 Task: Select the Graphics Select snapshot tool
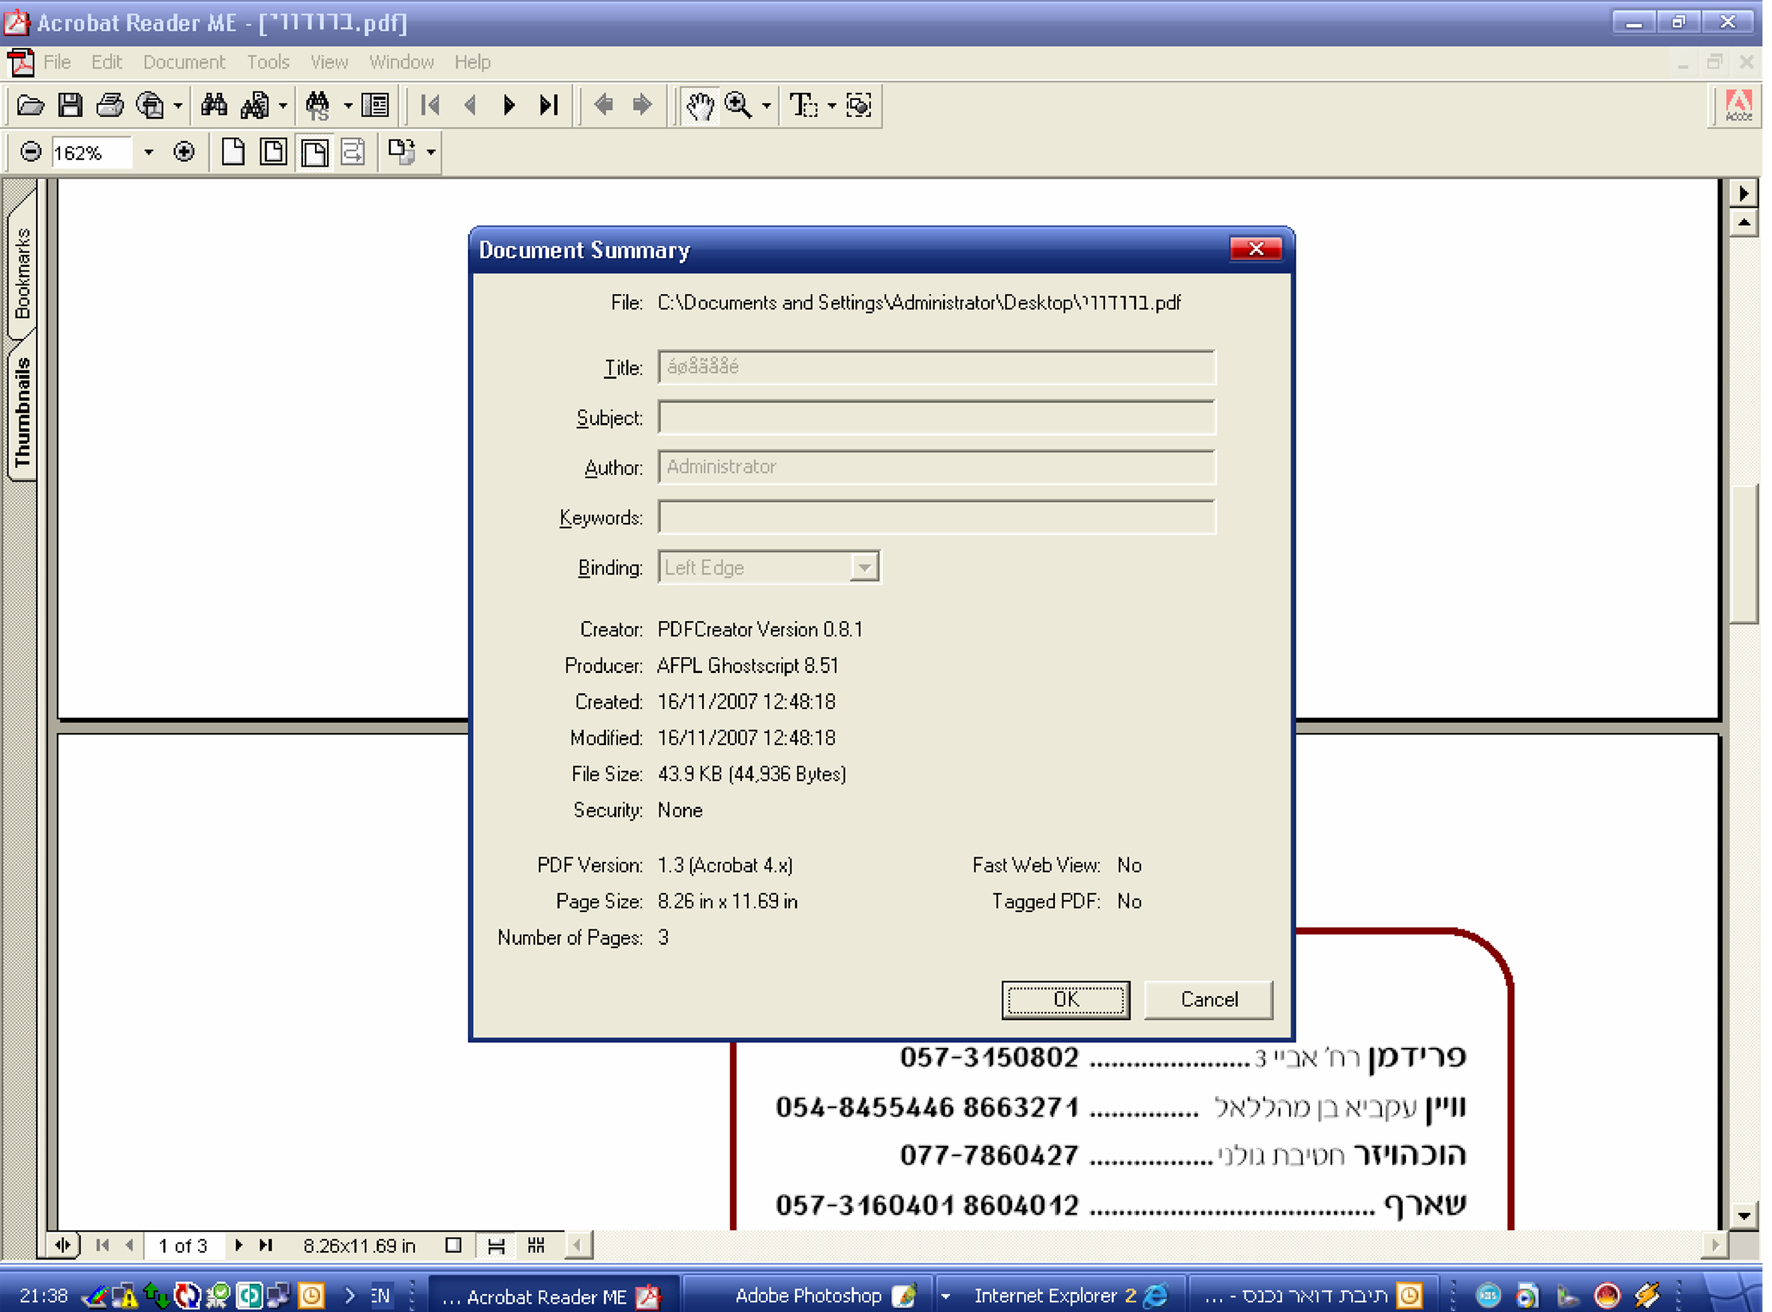(x=859, y=105)
